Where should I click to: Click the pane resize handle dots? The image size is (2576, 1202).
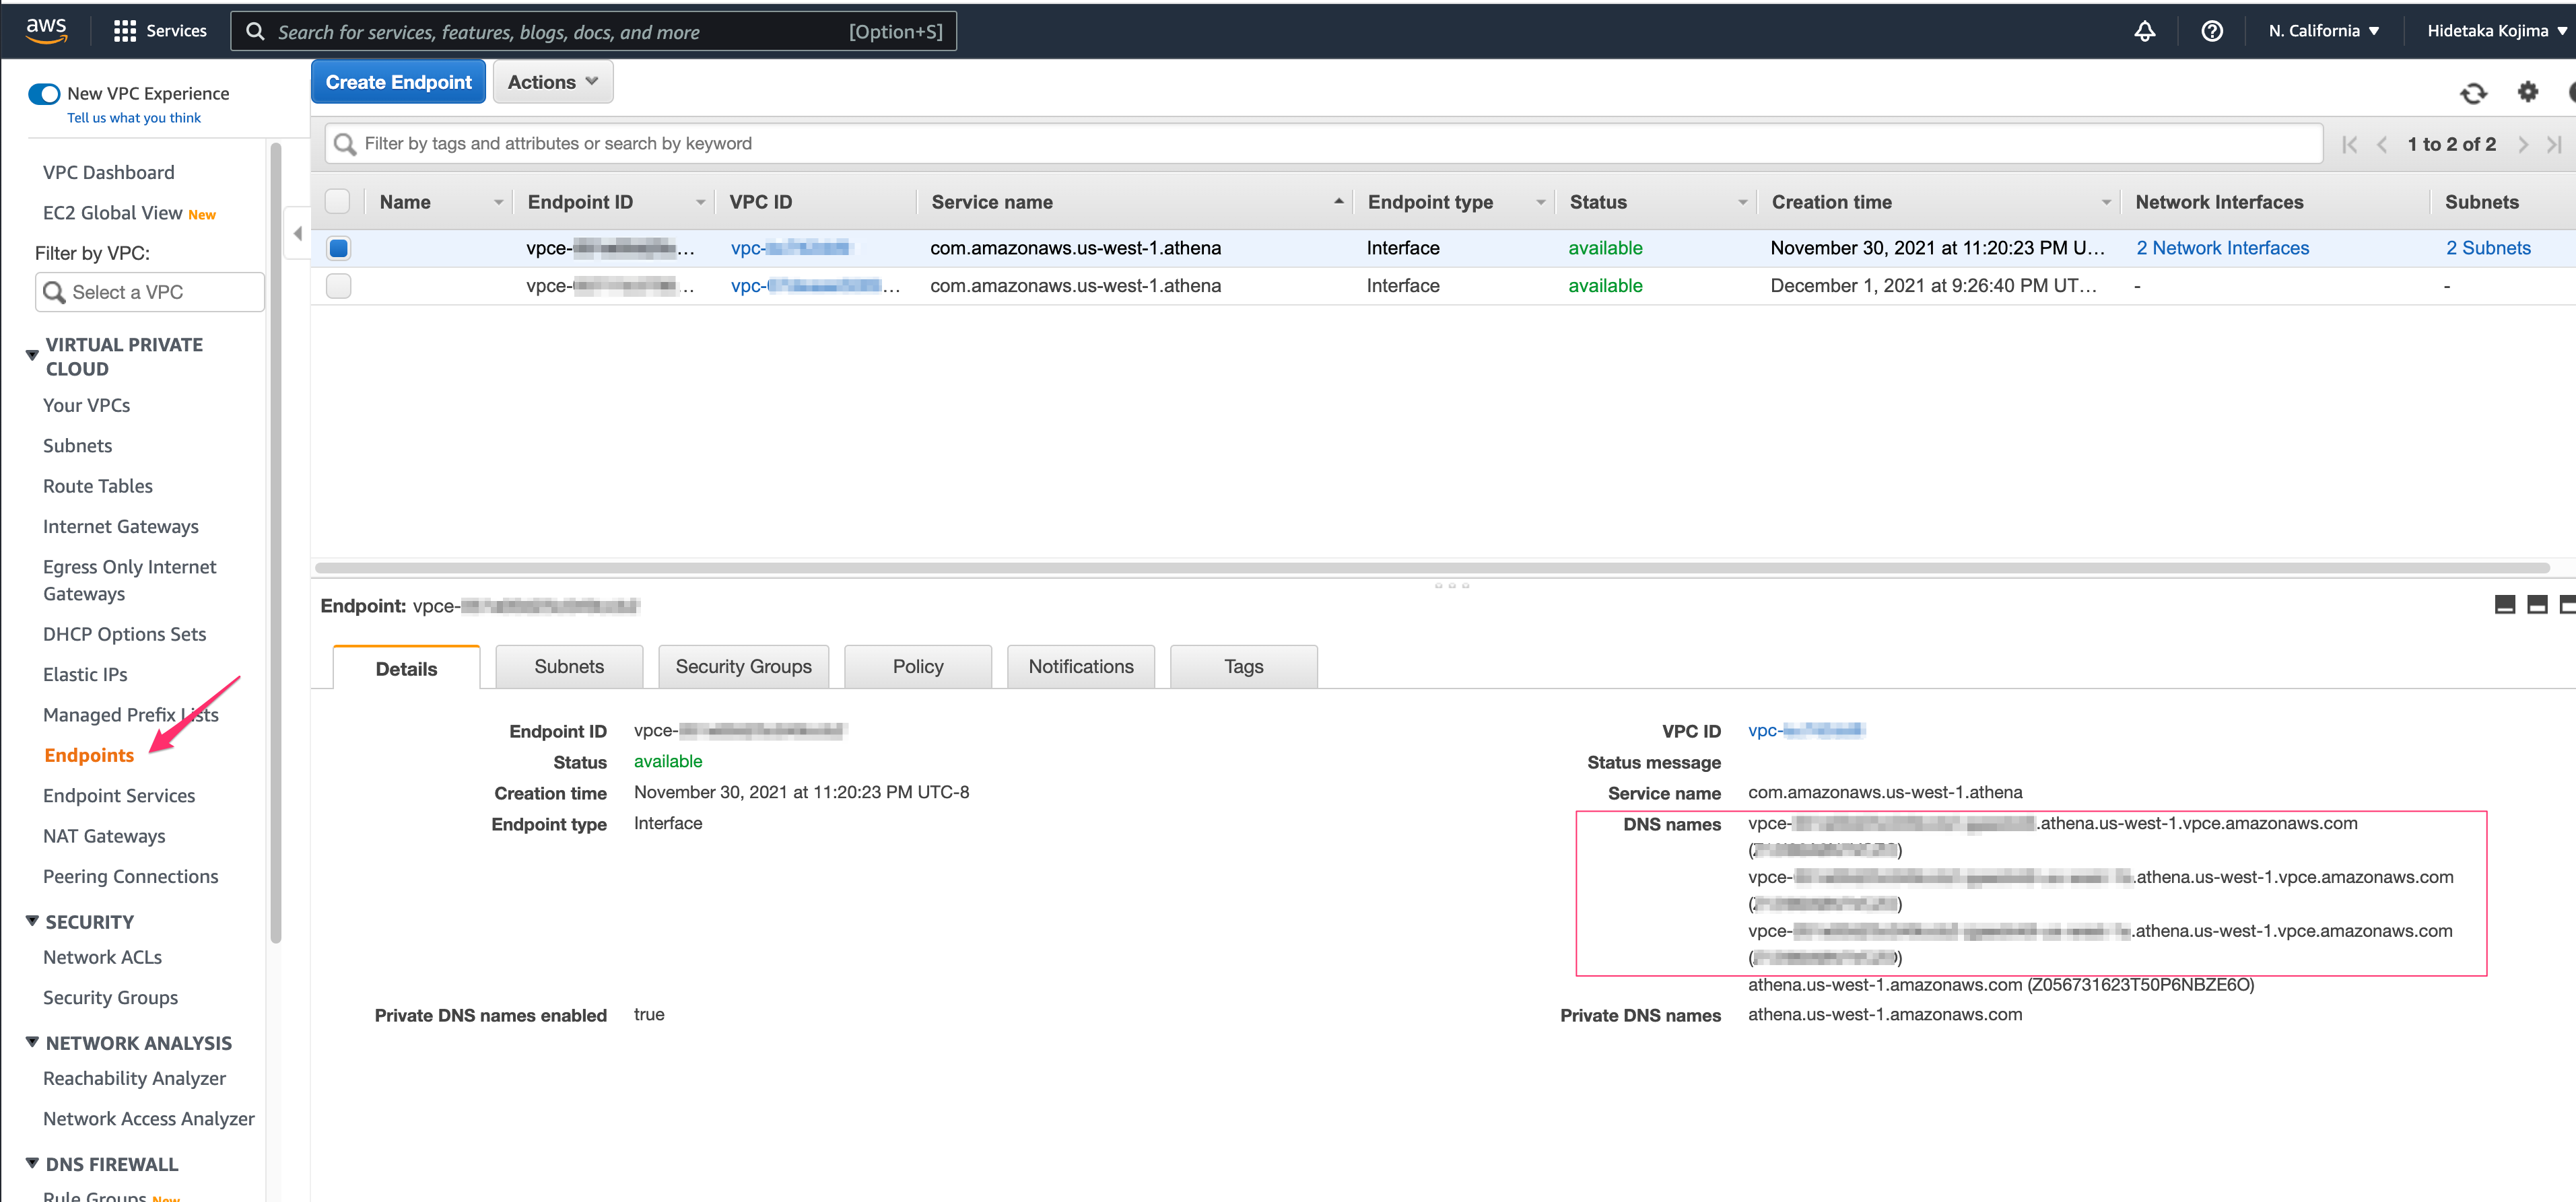[1451, 585]
